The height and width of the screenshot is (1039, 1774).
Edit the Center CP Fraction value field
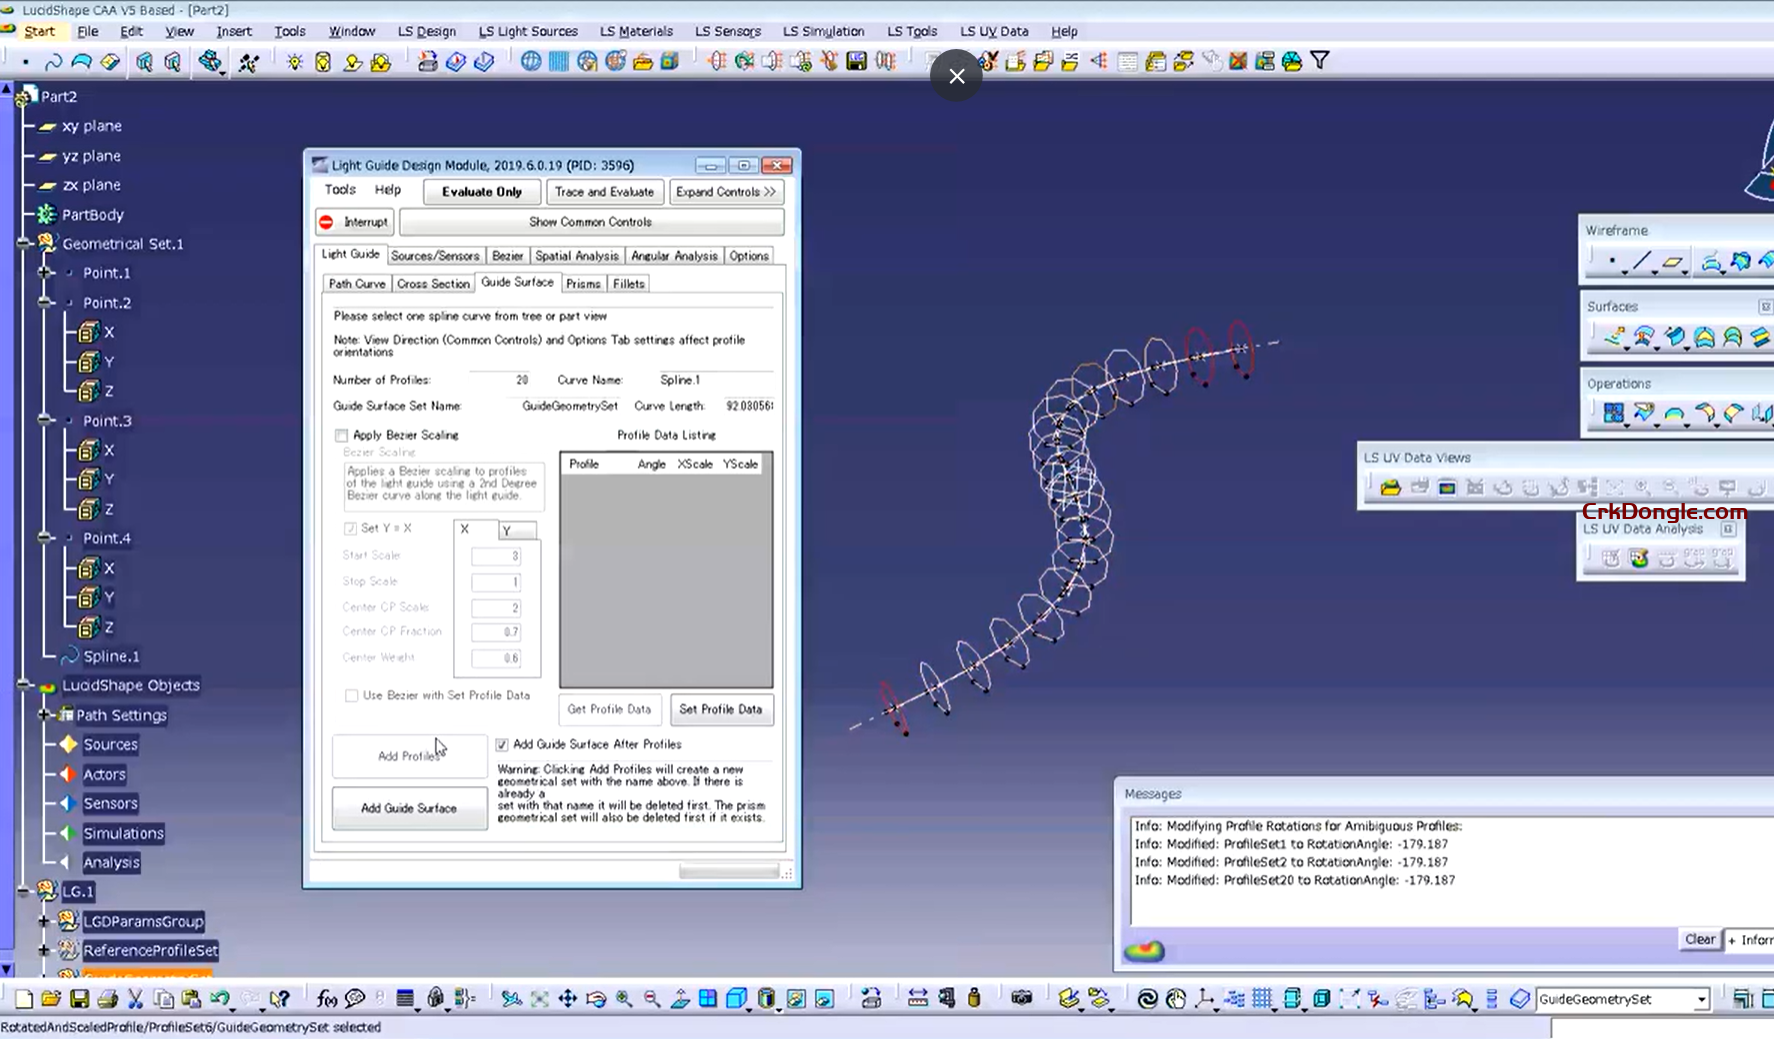[495, 631]
